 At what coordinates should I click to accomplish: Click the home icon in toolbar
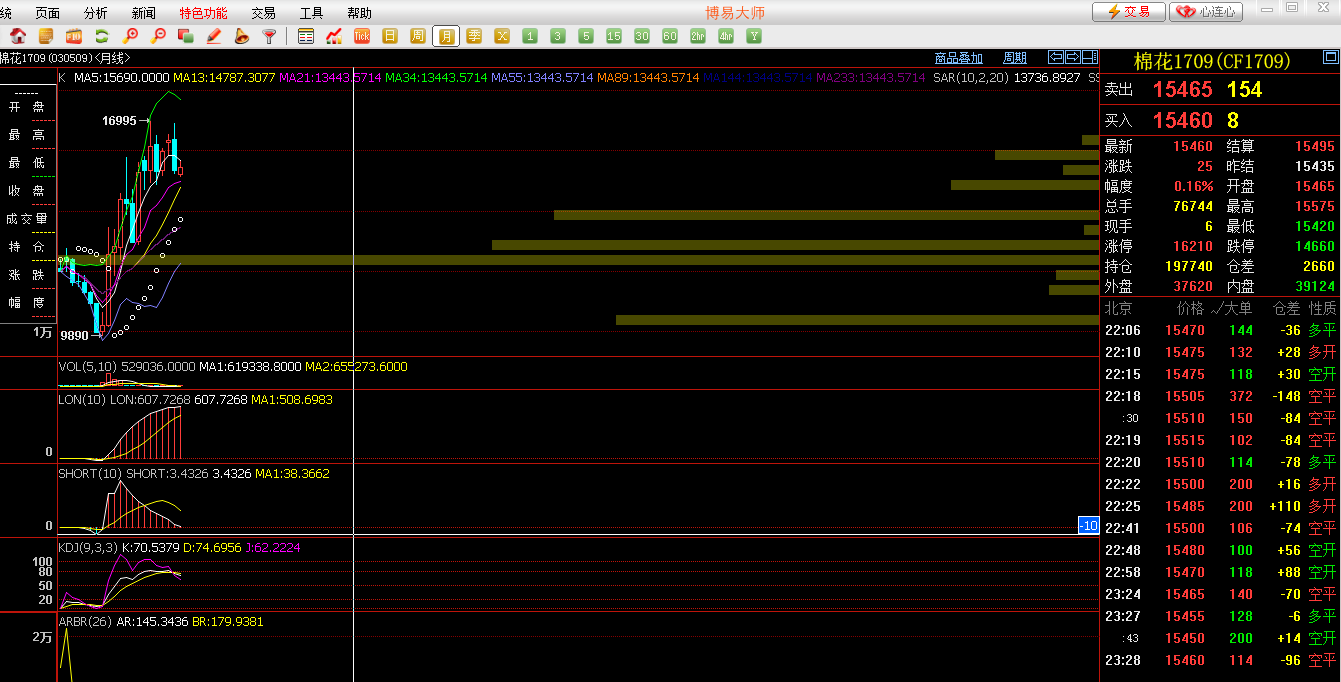click(x=18, y=36)
